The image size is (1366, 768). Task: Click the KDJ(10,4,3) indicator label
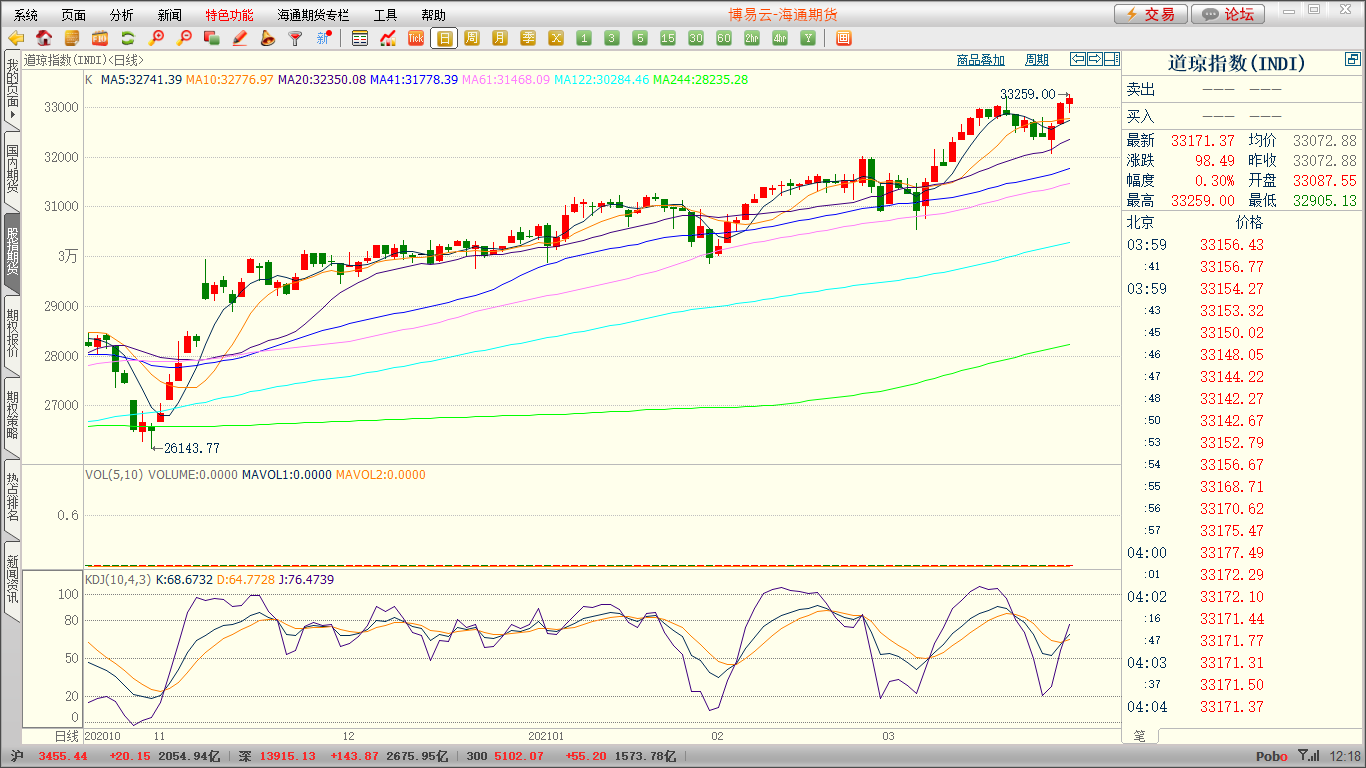(x=118, y=579)
